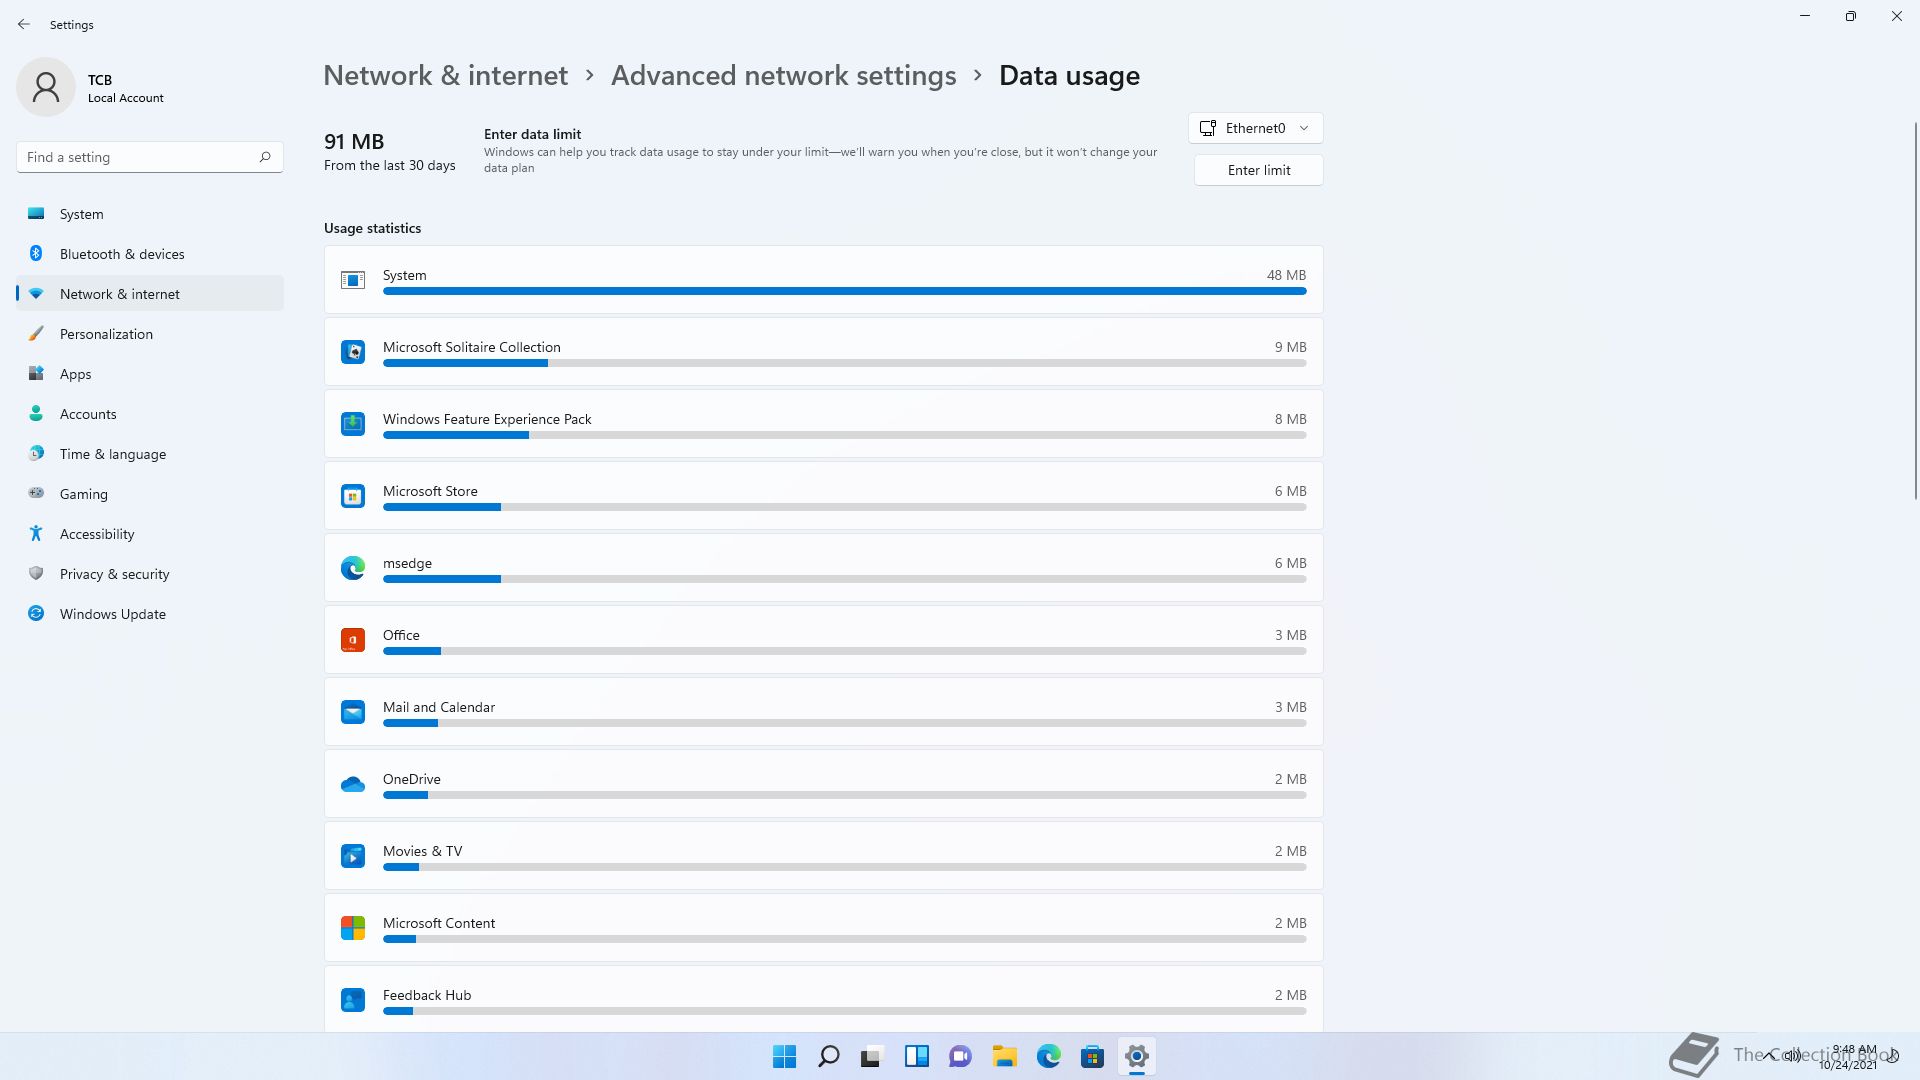Click the Mail and Calendar icon
This screenshot has height=1080, width=1920.
[x=353, y=712]
